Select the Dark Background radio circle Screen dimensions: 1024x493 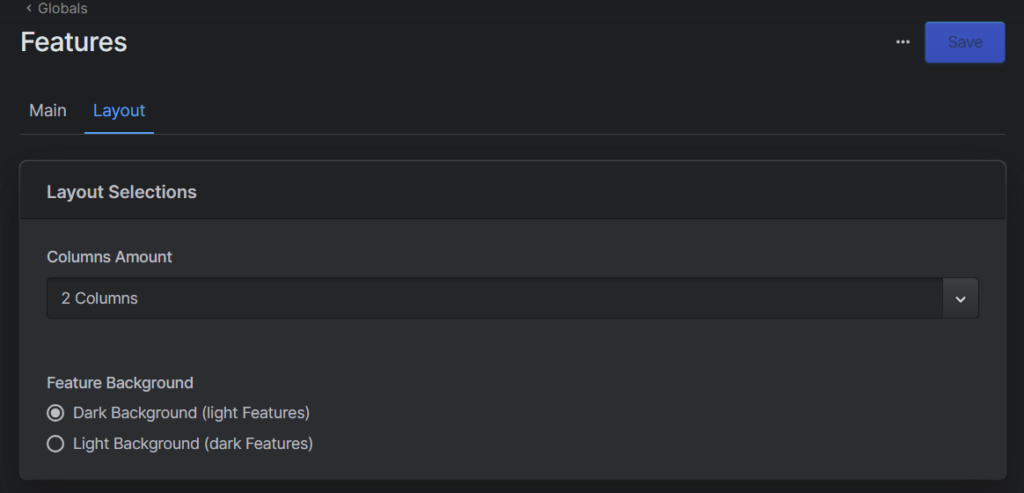coord(56,413)
